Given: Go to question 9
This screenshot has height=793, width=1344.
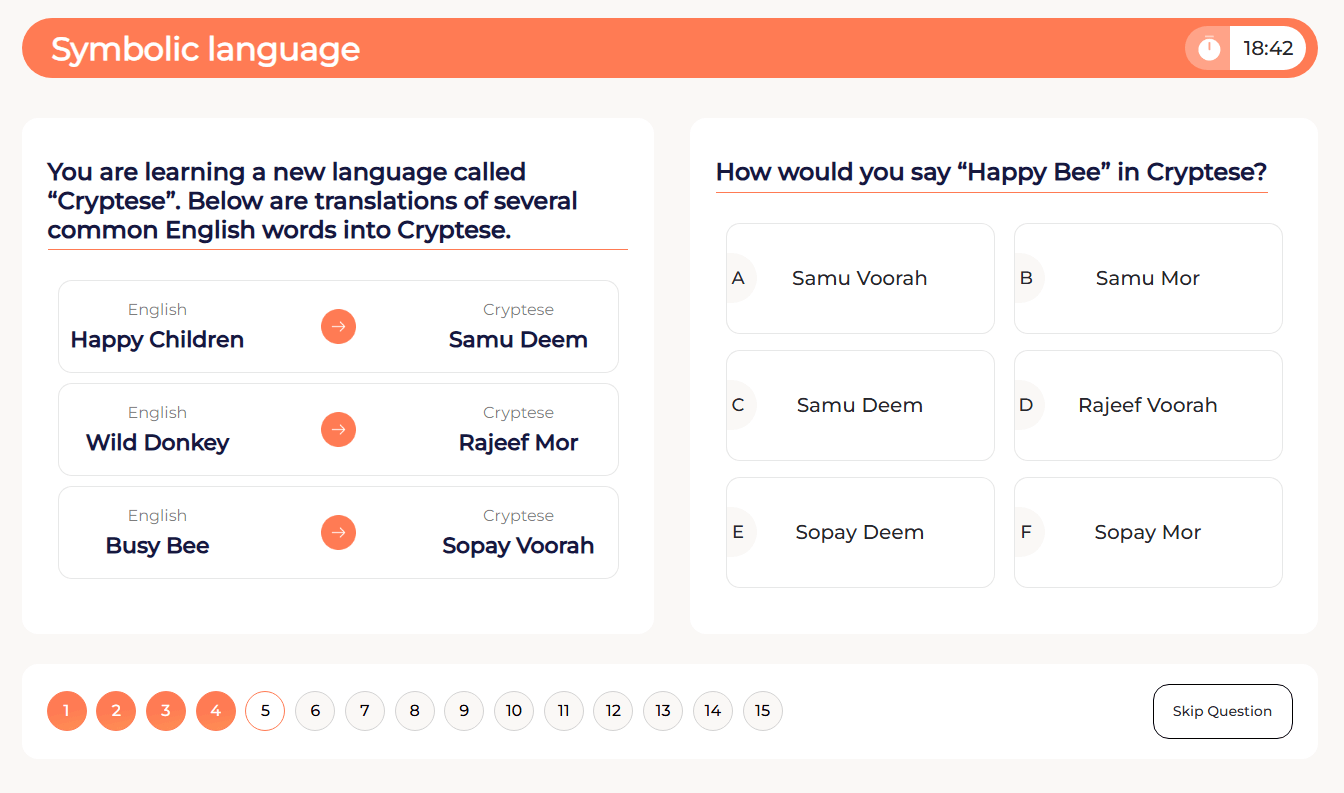Looking at the screenshot, I should tap(464, 711).
